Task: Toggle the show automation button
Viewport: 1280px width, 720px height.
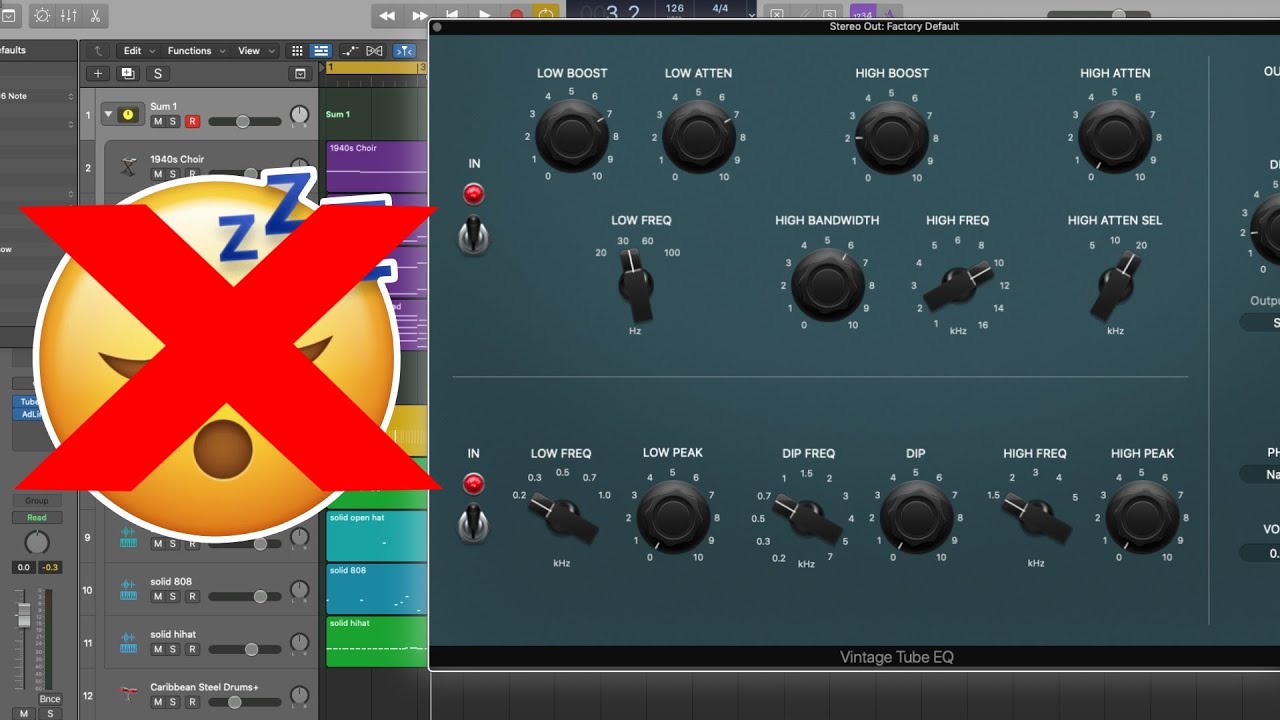Action: click(351, 51)
